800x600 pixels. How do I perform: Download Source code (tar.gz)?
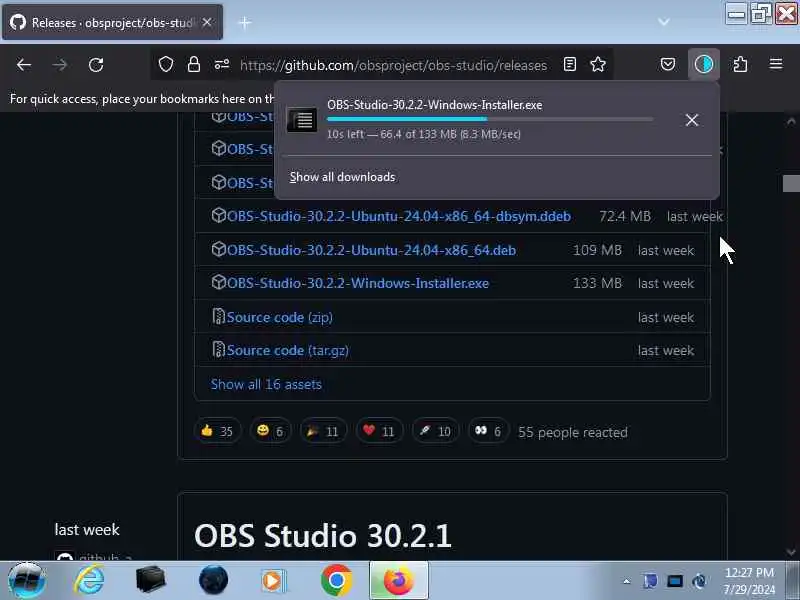(x=288, y=351)
